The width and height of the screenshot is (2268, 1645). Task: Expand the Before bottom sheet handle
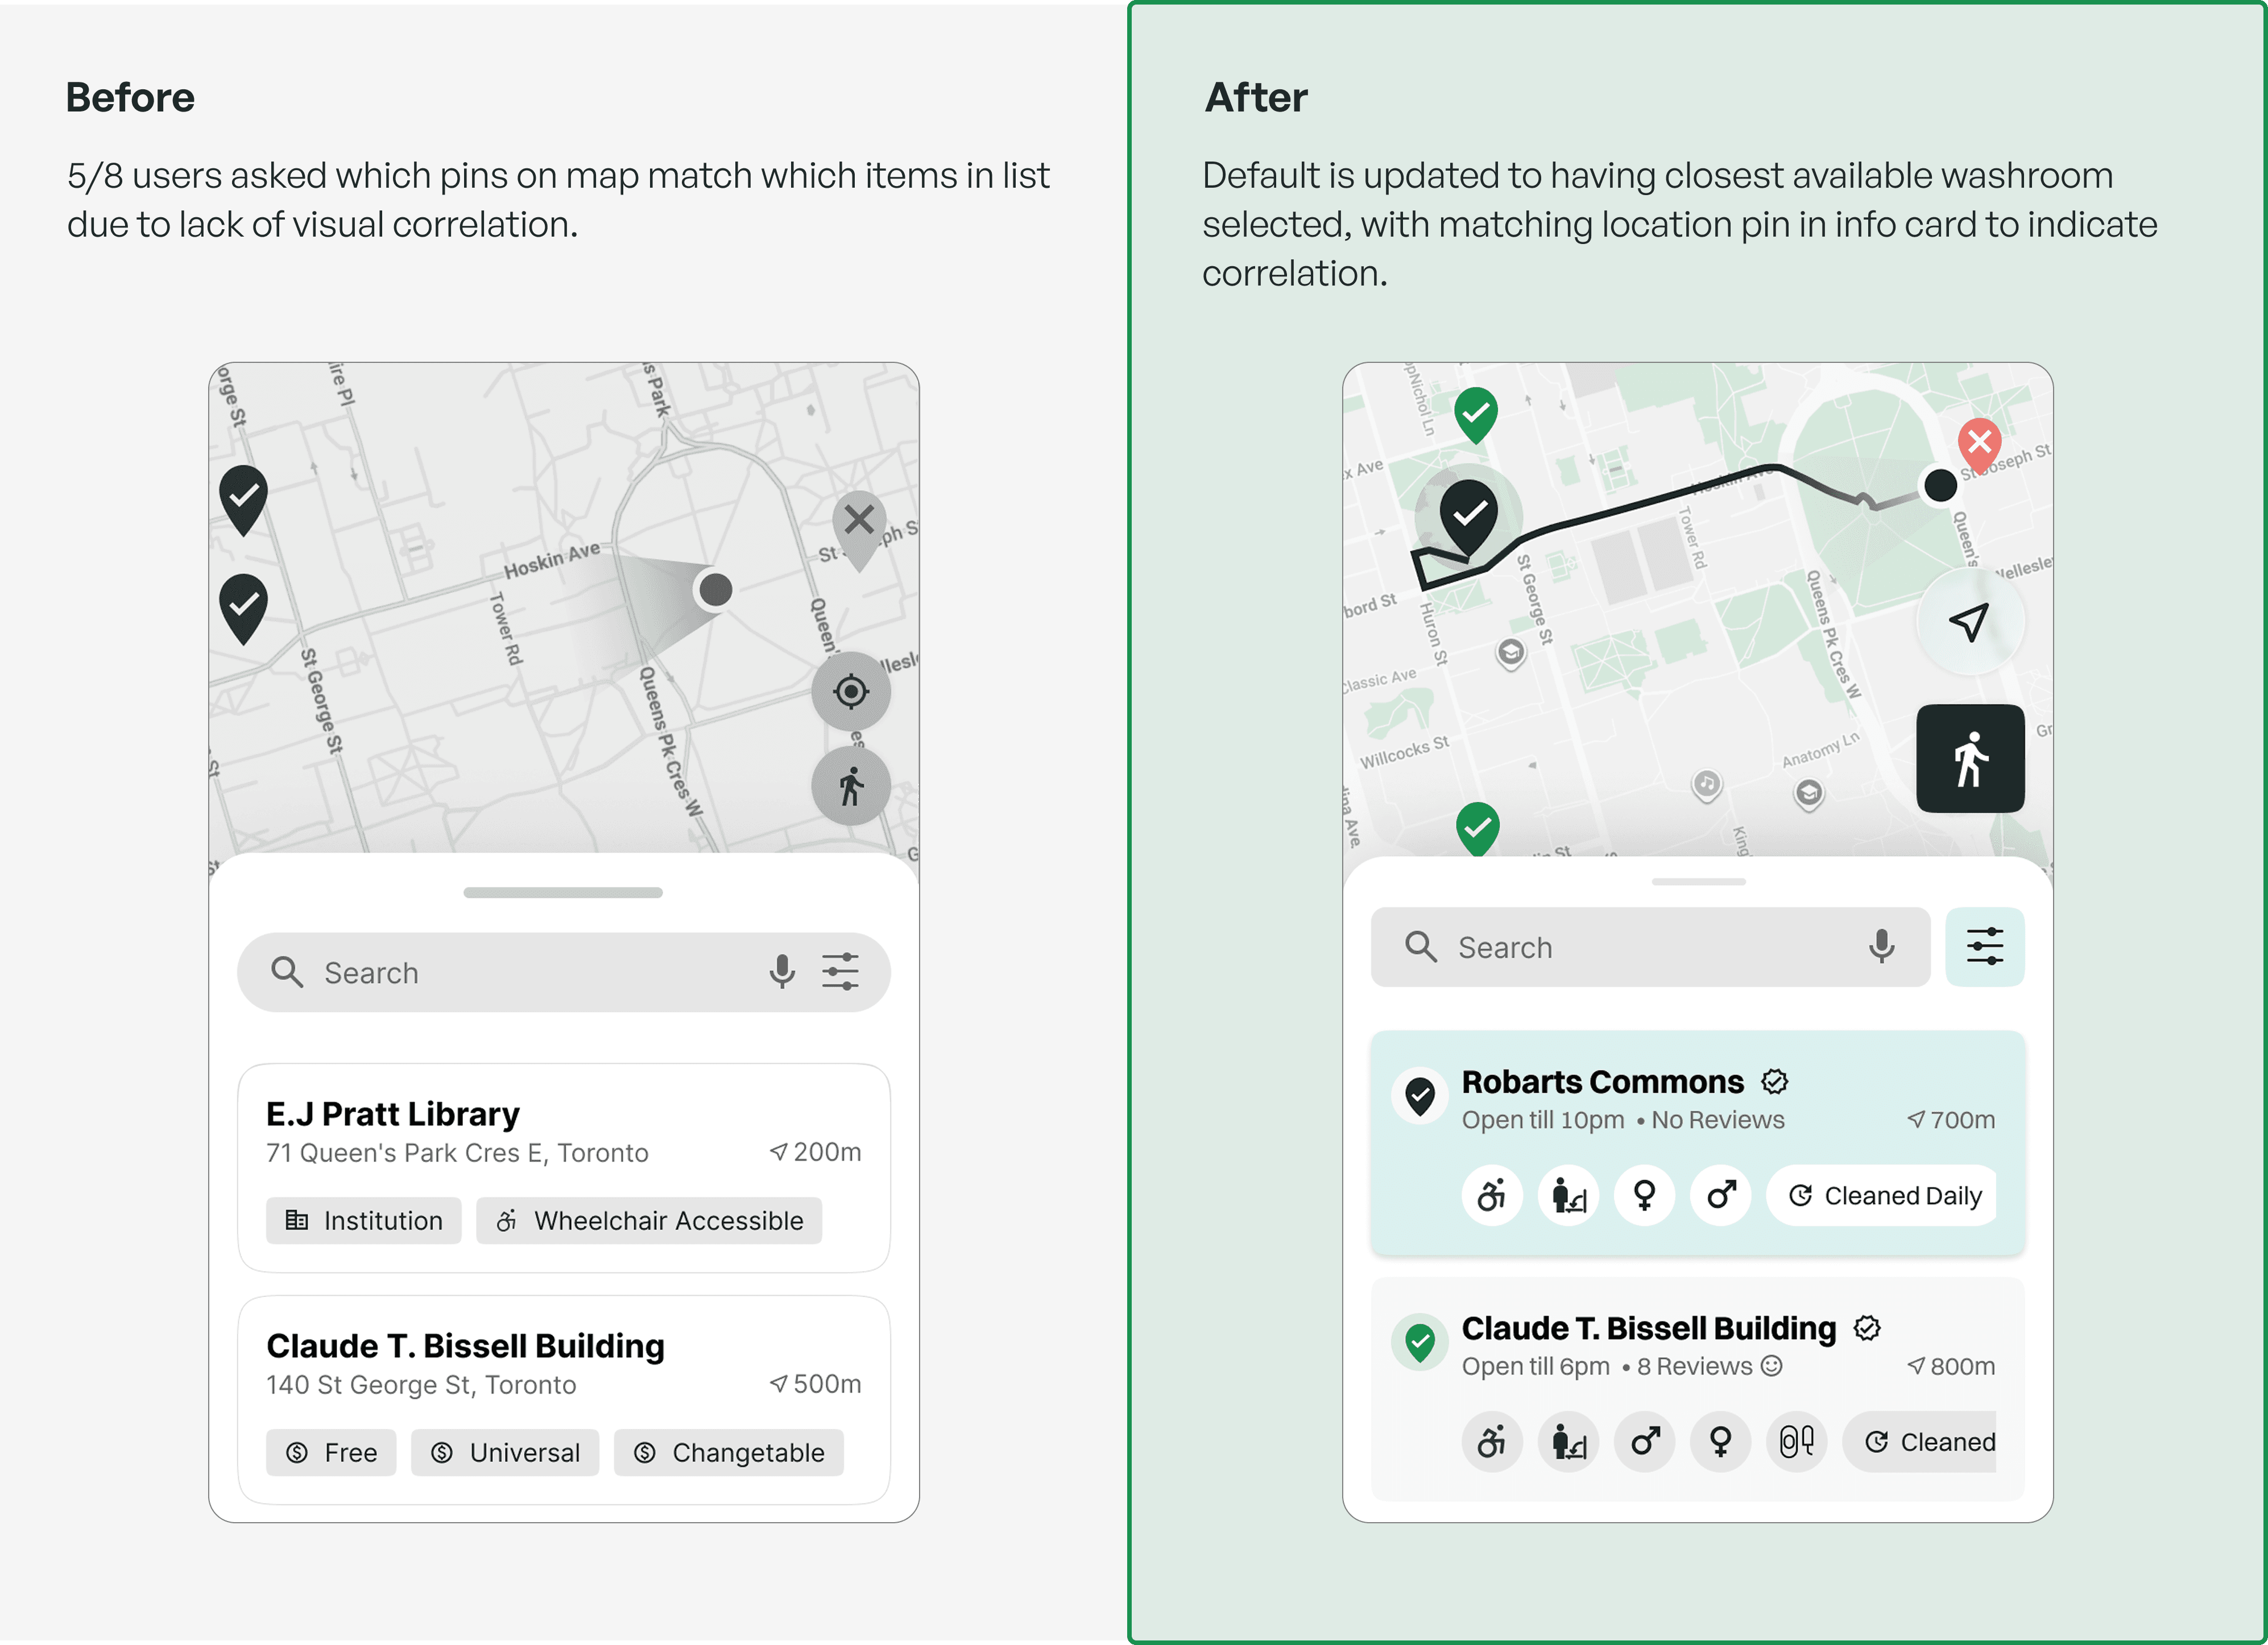(x=563, y=892)
